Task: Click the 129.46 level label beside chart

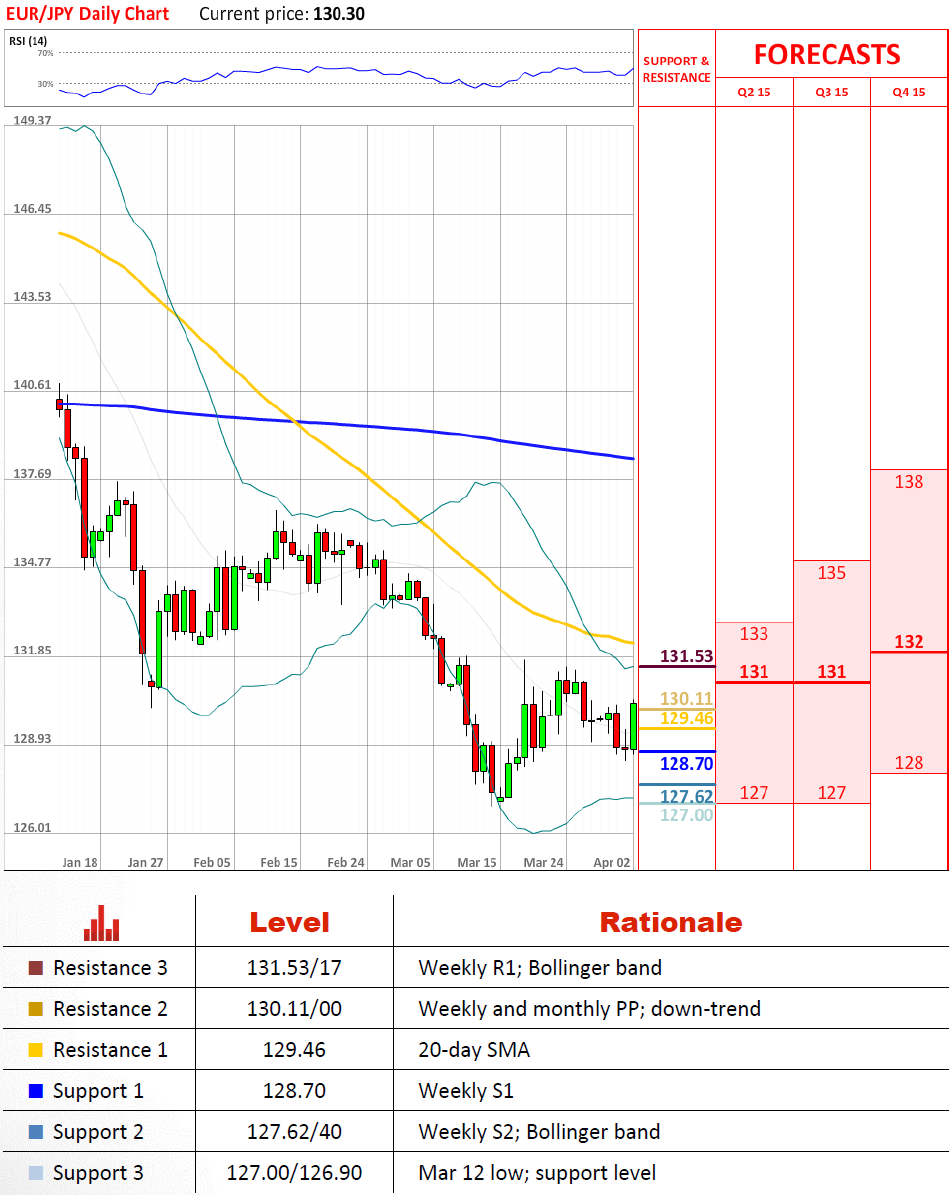Action: point(687,718)
